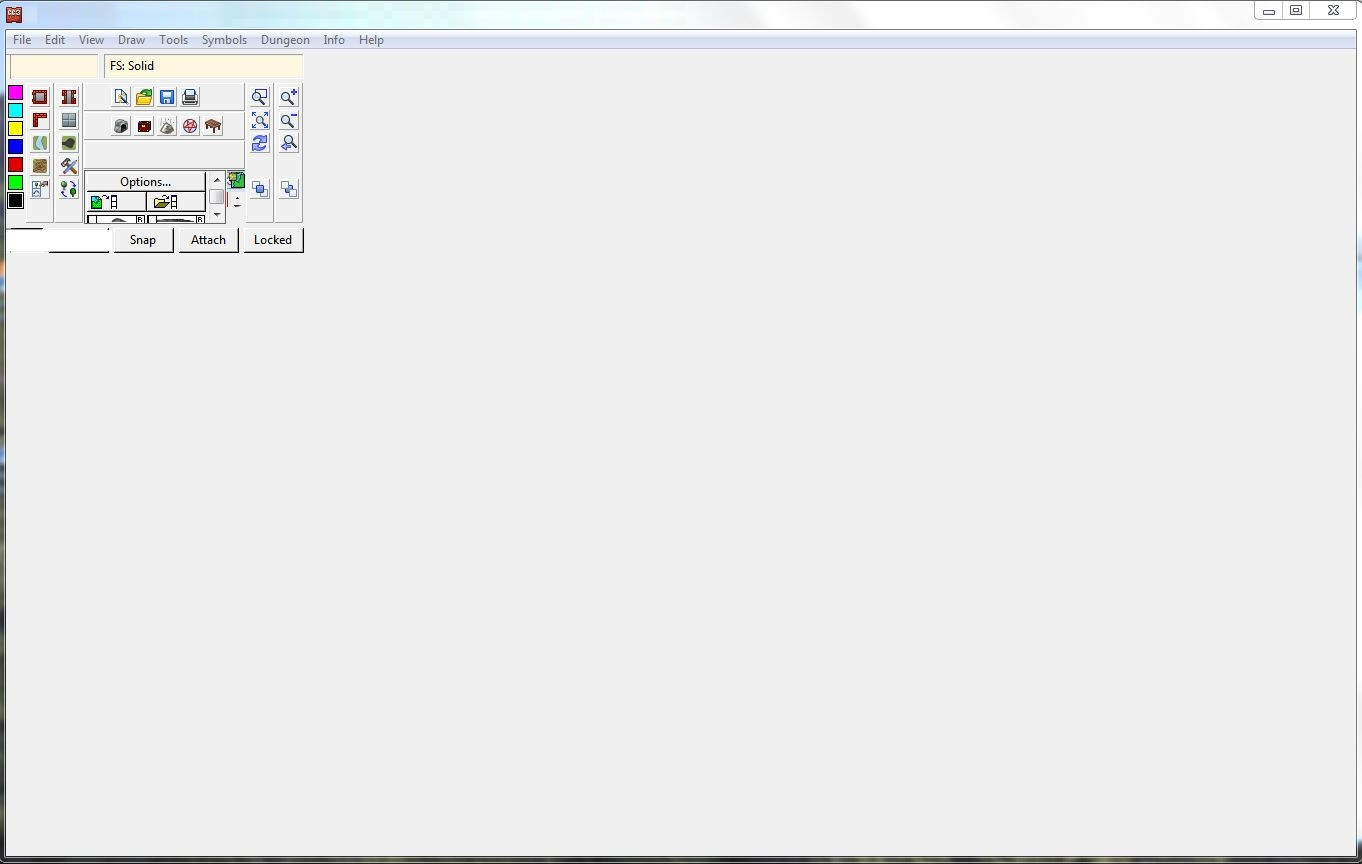Click open symbol catalog folder icon
Viewport: 1362px width, 864px height.
(176, 202)
